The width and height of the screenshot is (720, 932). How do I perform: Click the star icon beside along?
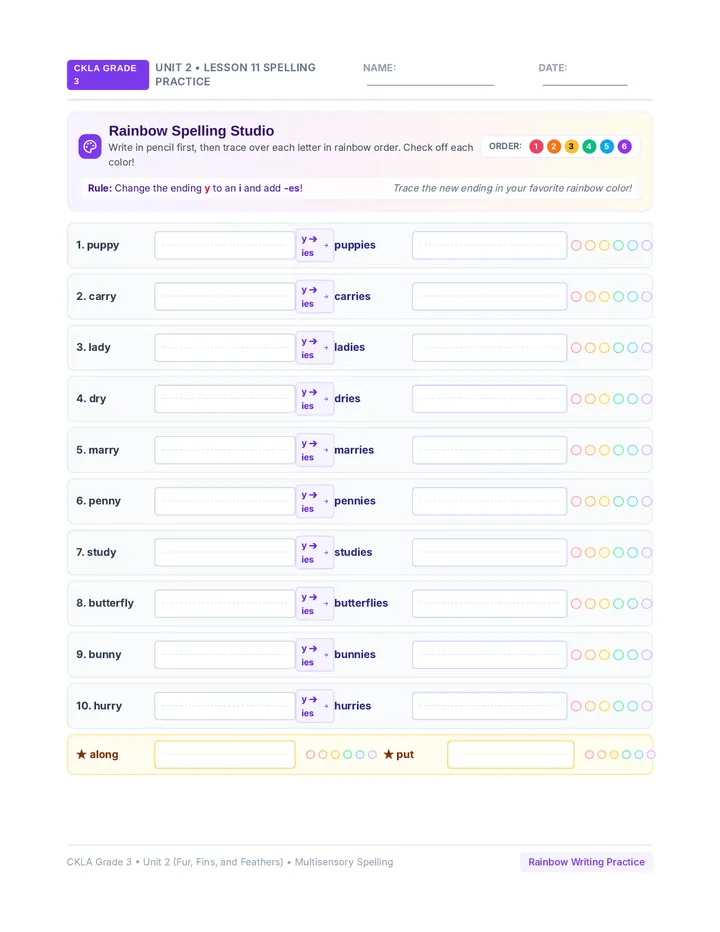coord(81,754)
